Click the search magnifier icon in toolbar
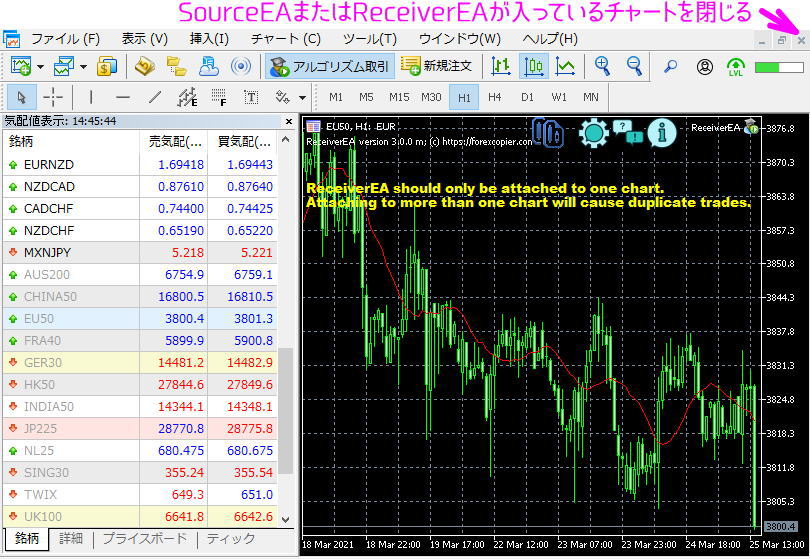 point(671,66)
